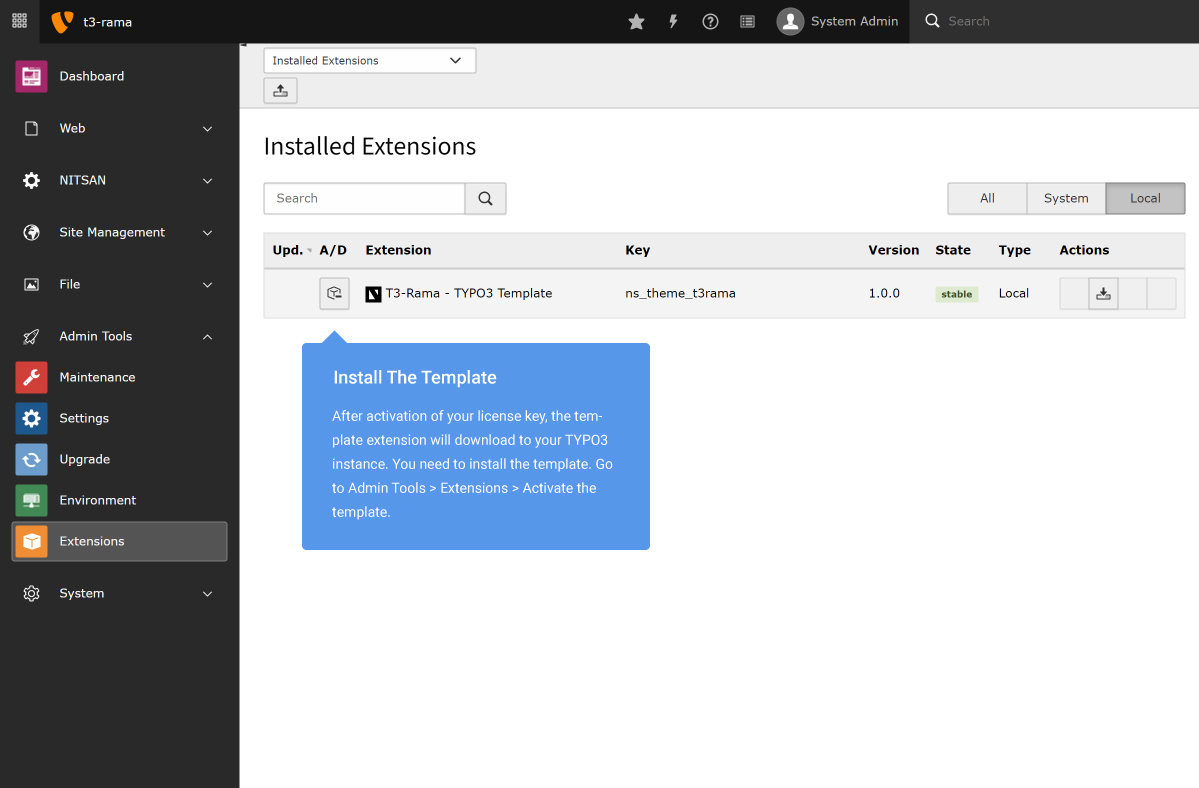Open the Dashboard module

tap(92, 75)
